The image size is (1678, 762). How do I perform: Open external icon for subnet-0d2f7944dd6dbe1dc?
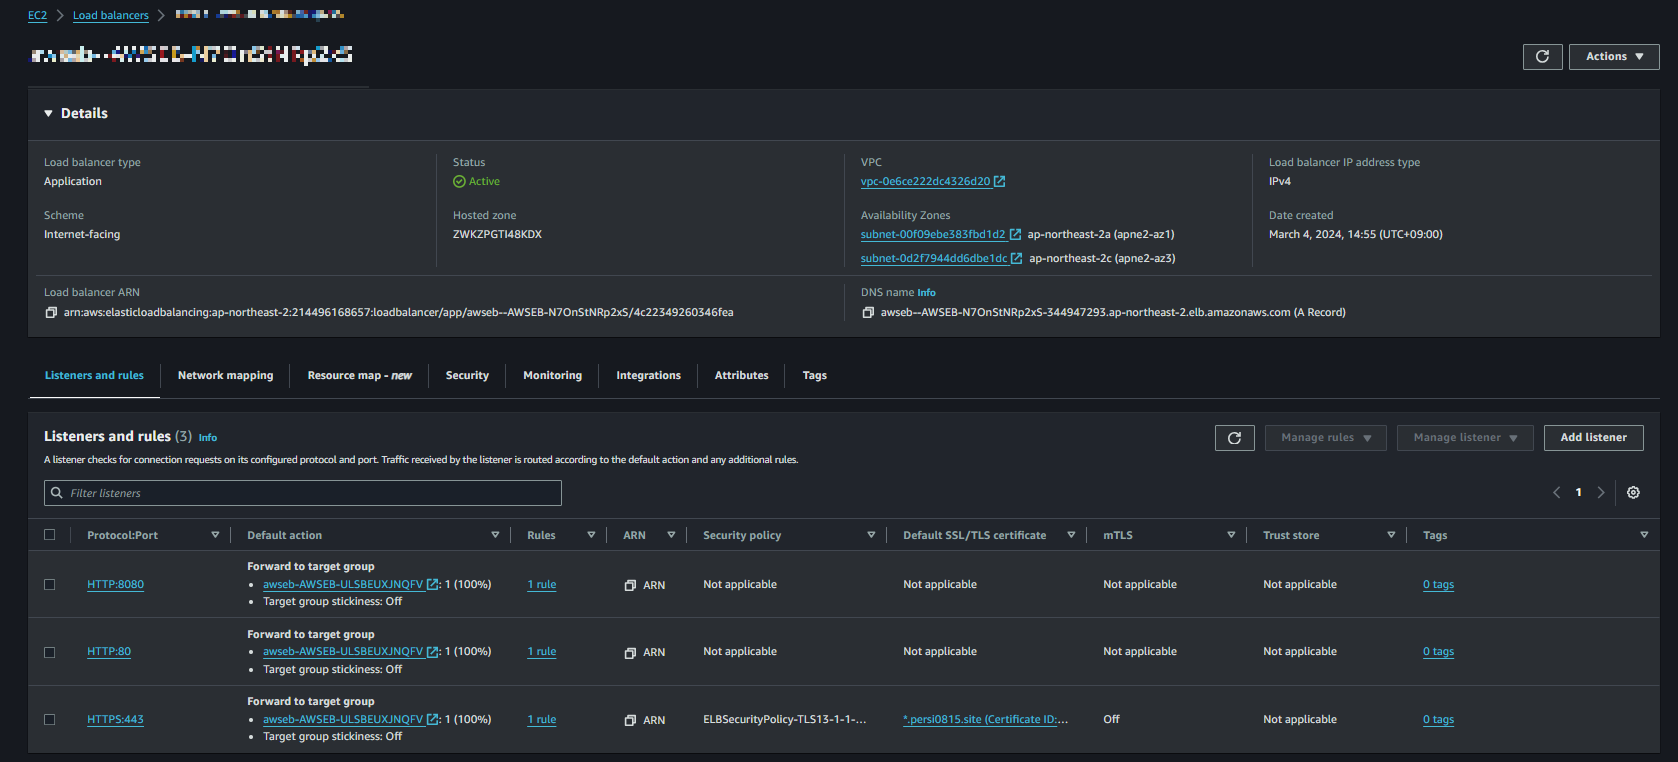[1016, 259]
